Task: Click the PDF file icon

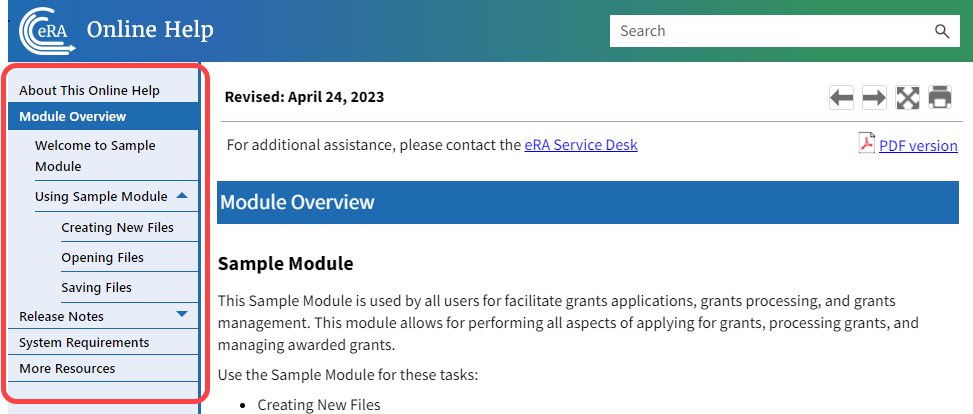Action: point(866,144)
